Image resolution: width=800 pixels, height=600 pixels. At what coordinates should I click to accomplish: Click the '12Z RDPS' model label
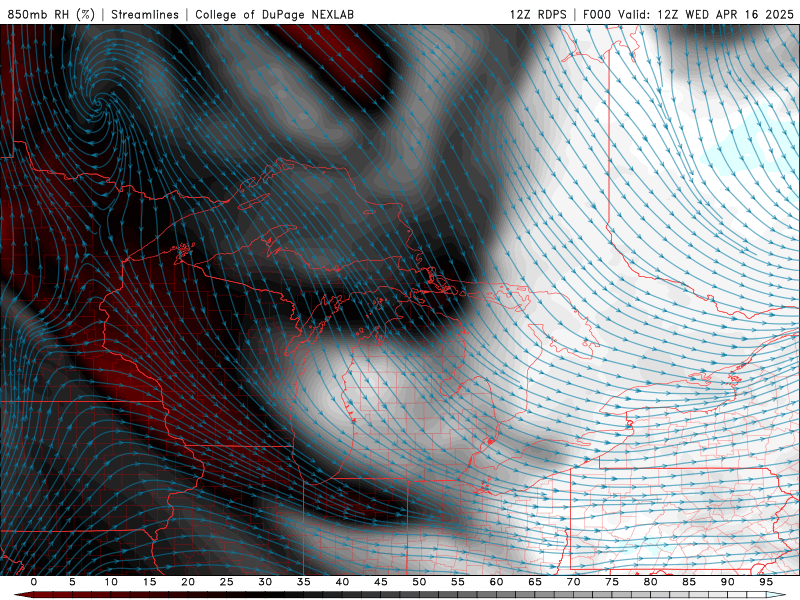click(538, 14)
